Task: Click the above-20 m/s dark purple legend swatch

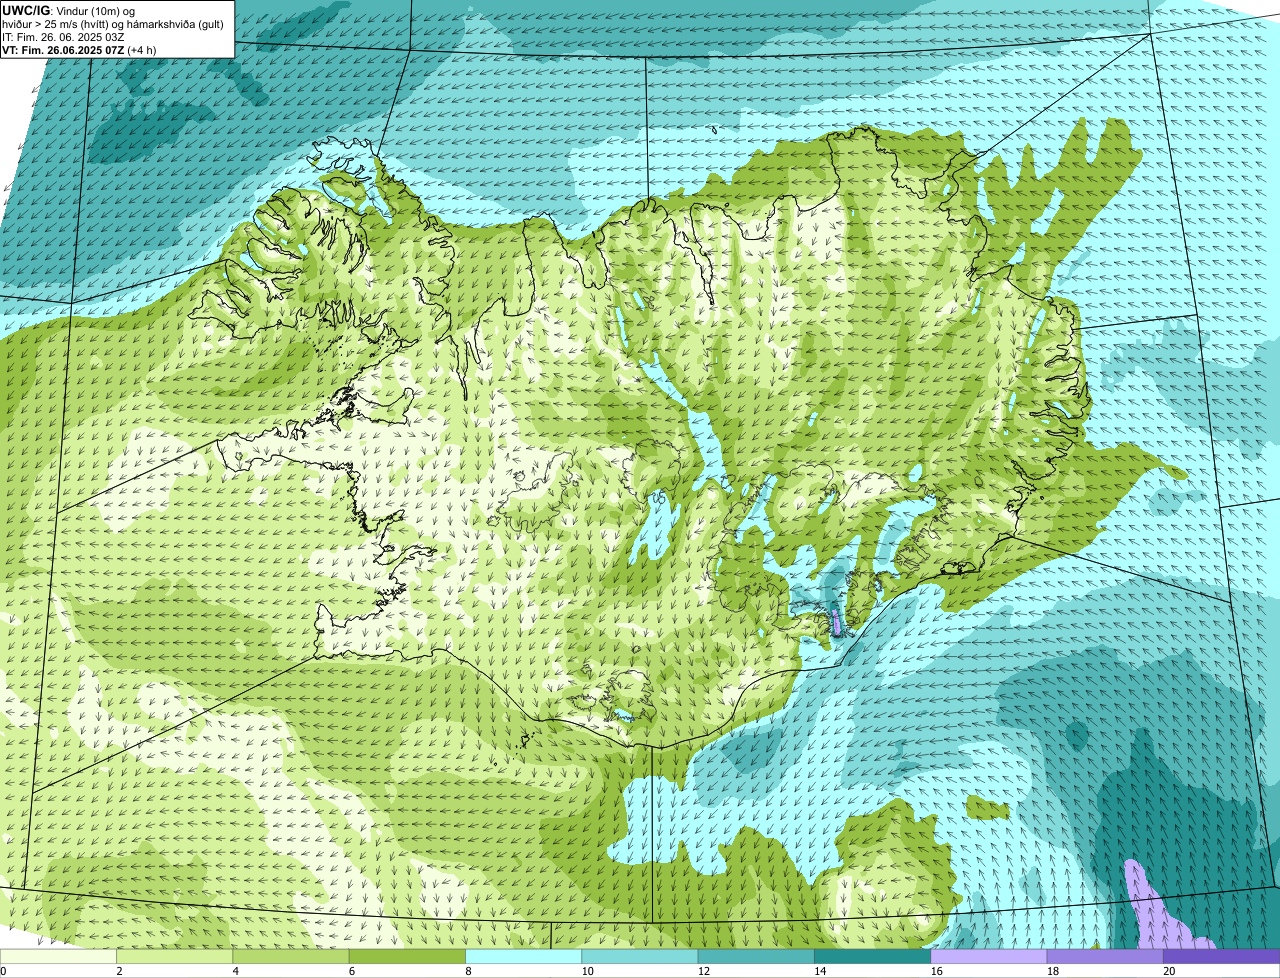Action: pos(1221,956)
